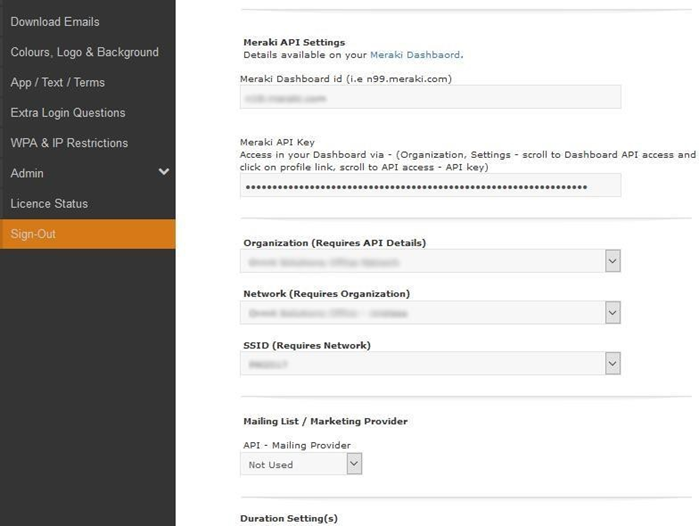Click the Organization dropdown arrow button

[x=612, y=261]
